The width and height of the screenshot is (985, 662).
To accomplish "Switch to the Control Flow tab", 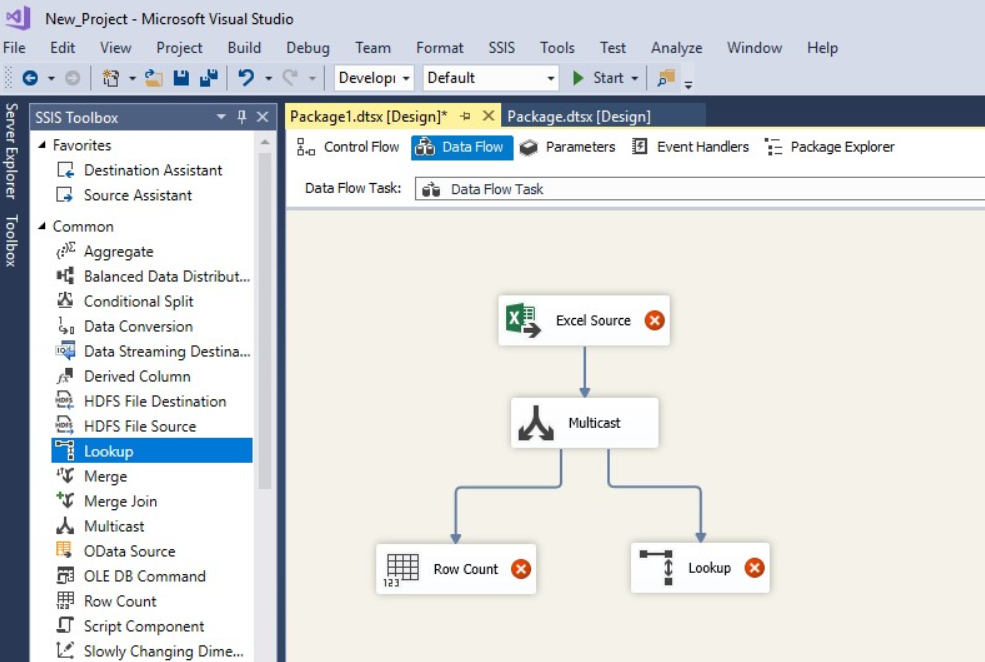I will 349,147.
